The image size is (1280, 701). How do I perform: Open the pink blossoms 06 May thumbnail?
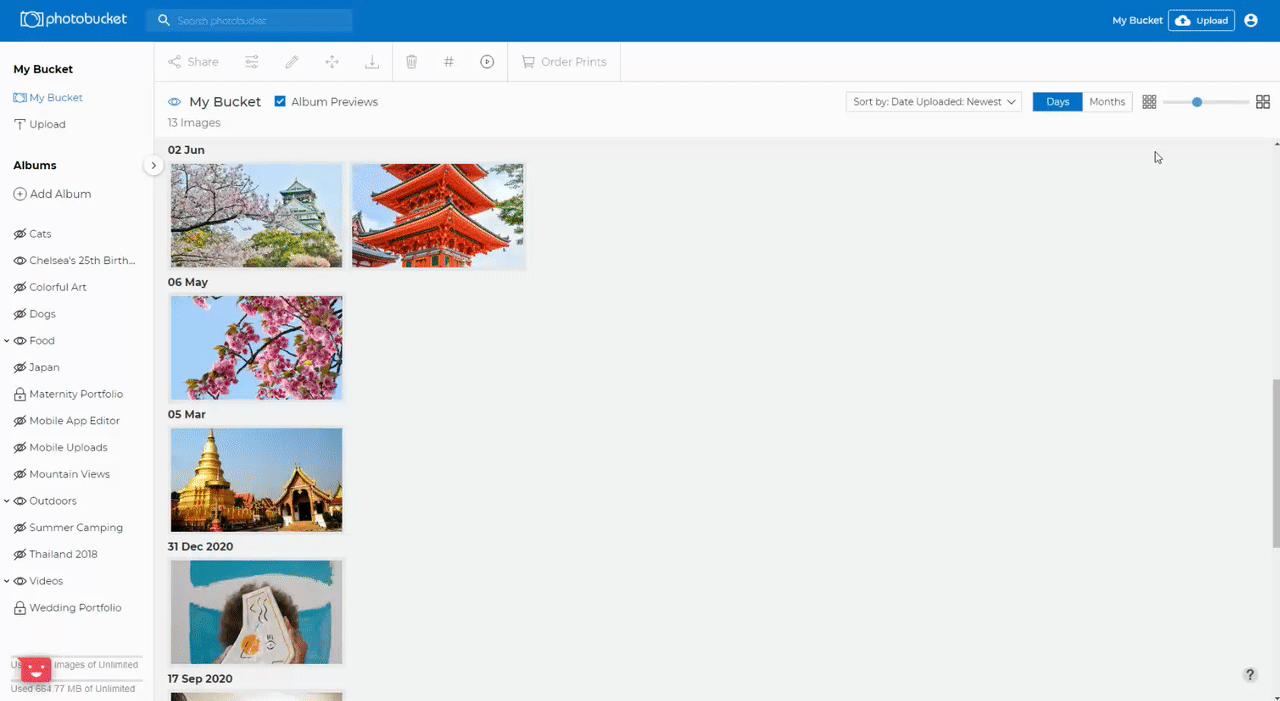[256, 348]
